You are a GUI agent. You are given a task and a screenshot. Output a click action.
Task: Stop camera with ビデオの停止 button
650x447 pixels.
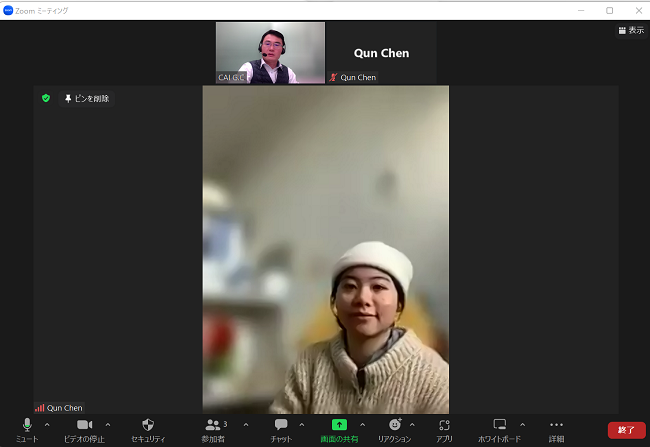[85, 430]
